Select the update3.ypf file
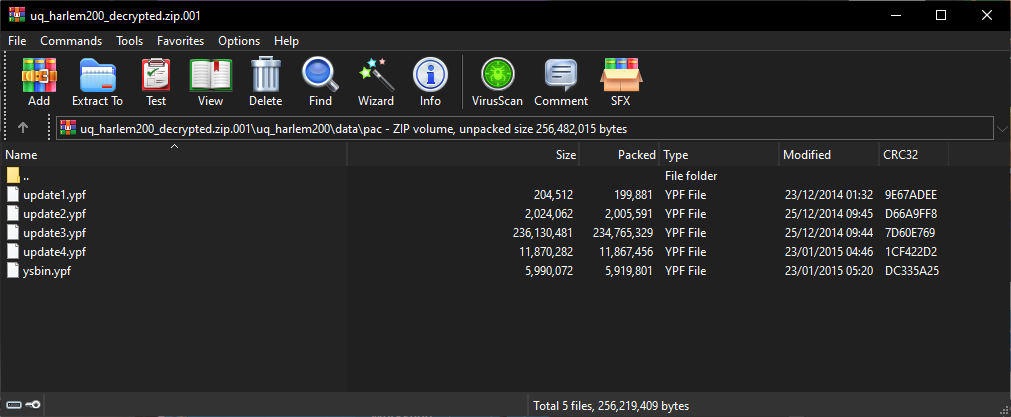Image resolution: width=1011 pixels, height=417 pixels. [54, 233]
